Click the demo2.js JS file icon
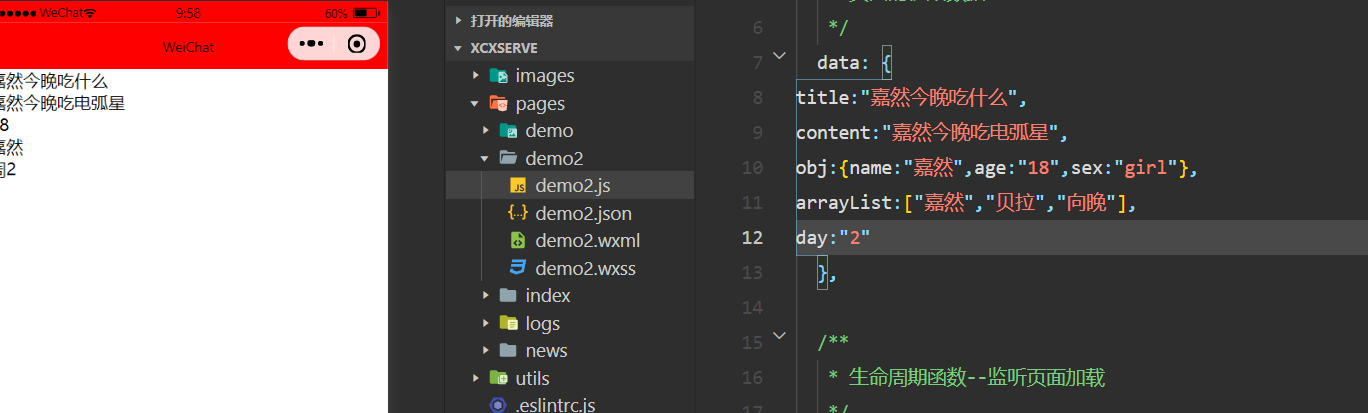Image resolution: width=1368 pixels, height=413 pixels. coord(518,186)
